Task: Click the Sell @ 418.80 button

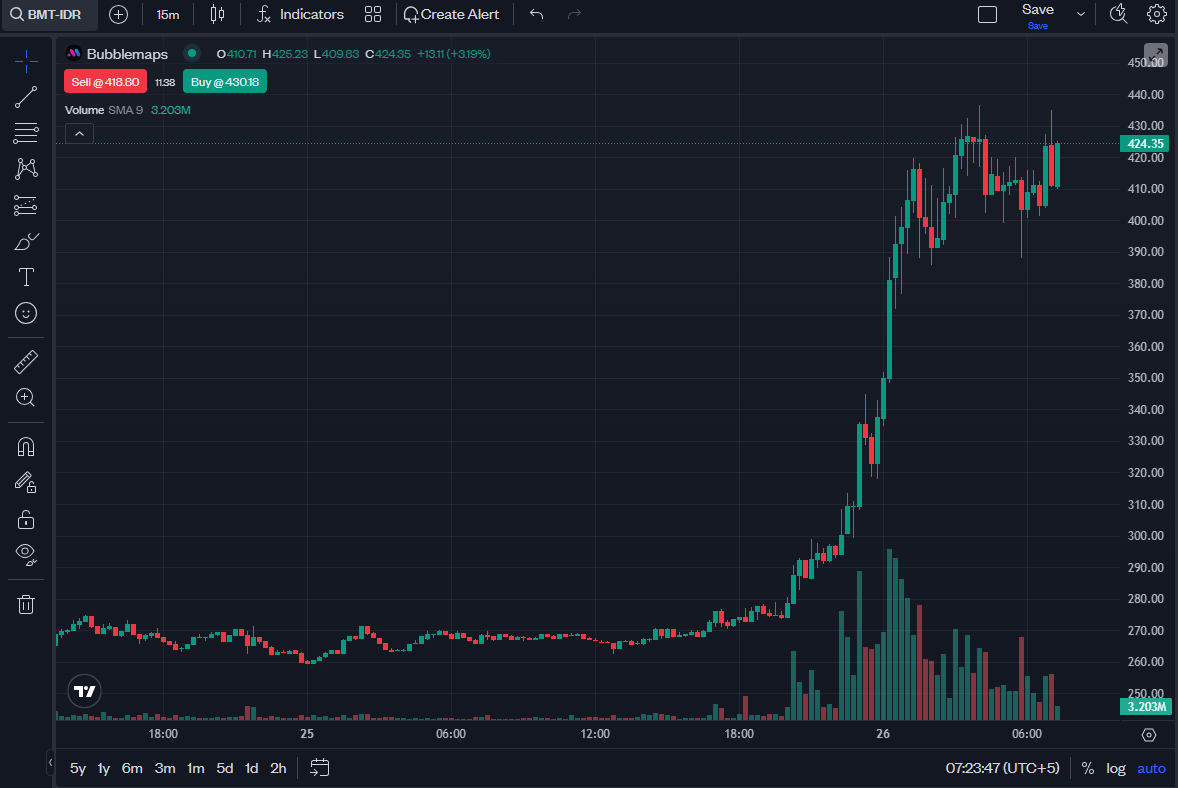Action: [105, 82]
